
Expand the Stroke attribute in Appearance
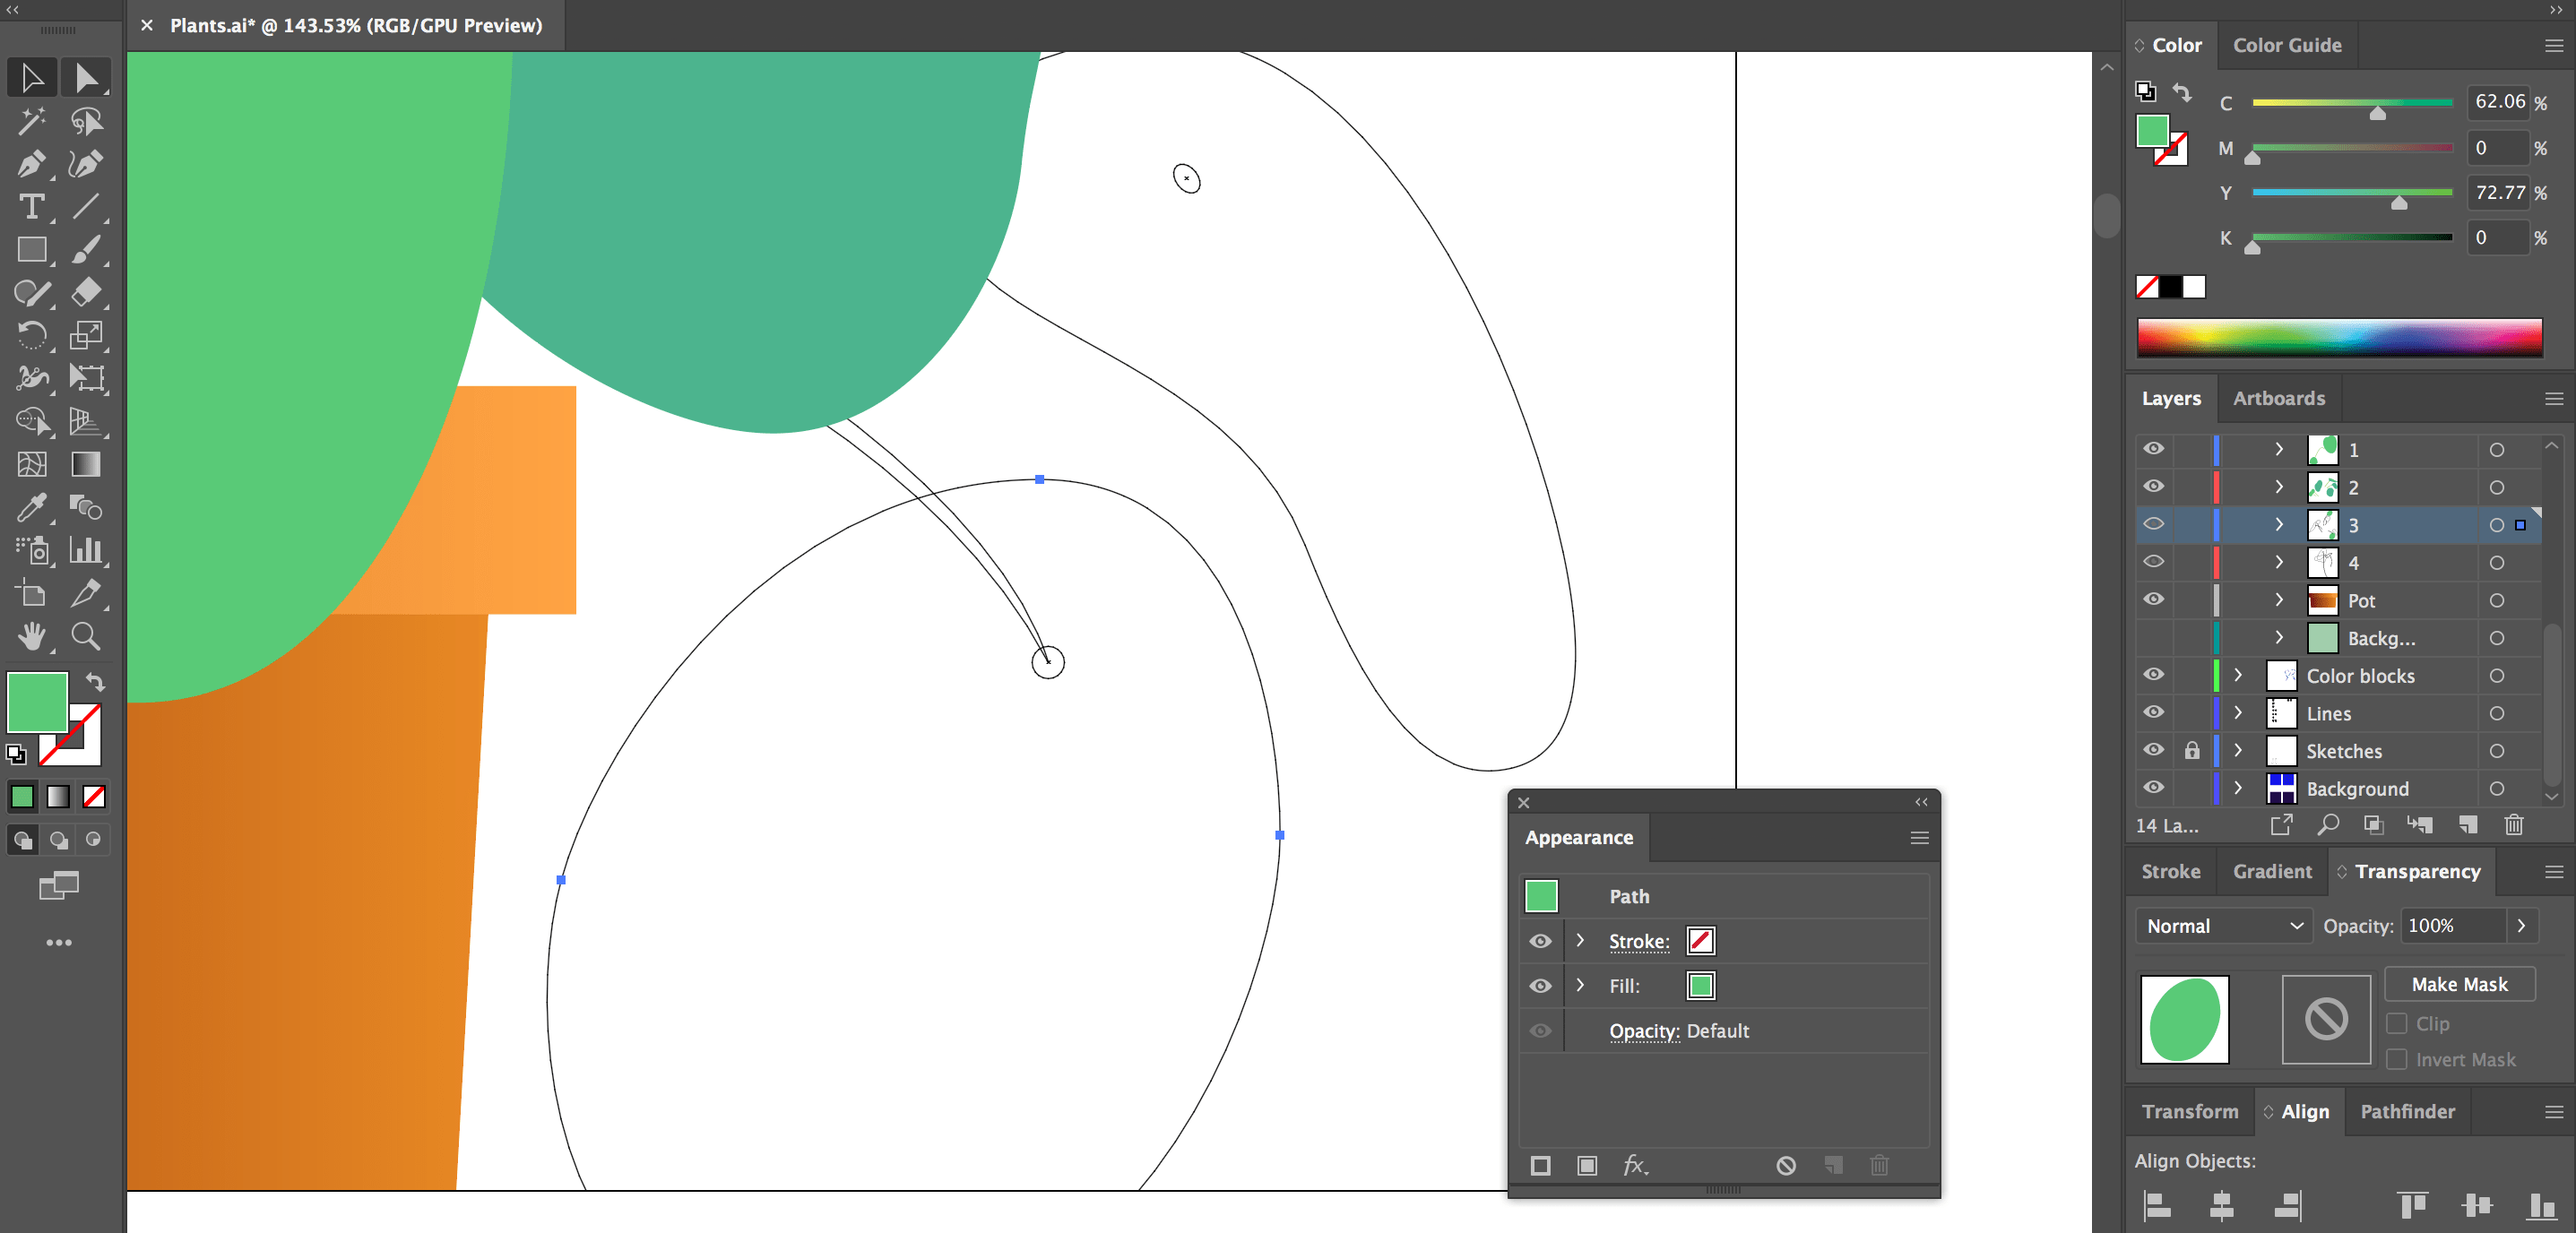[1581, 941]
